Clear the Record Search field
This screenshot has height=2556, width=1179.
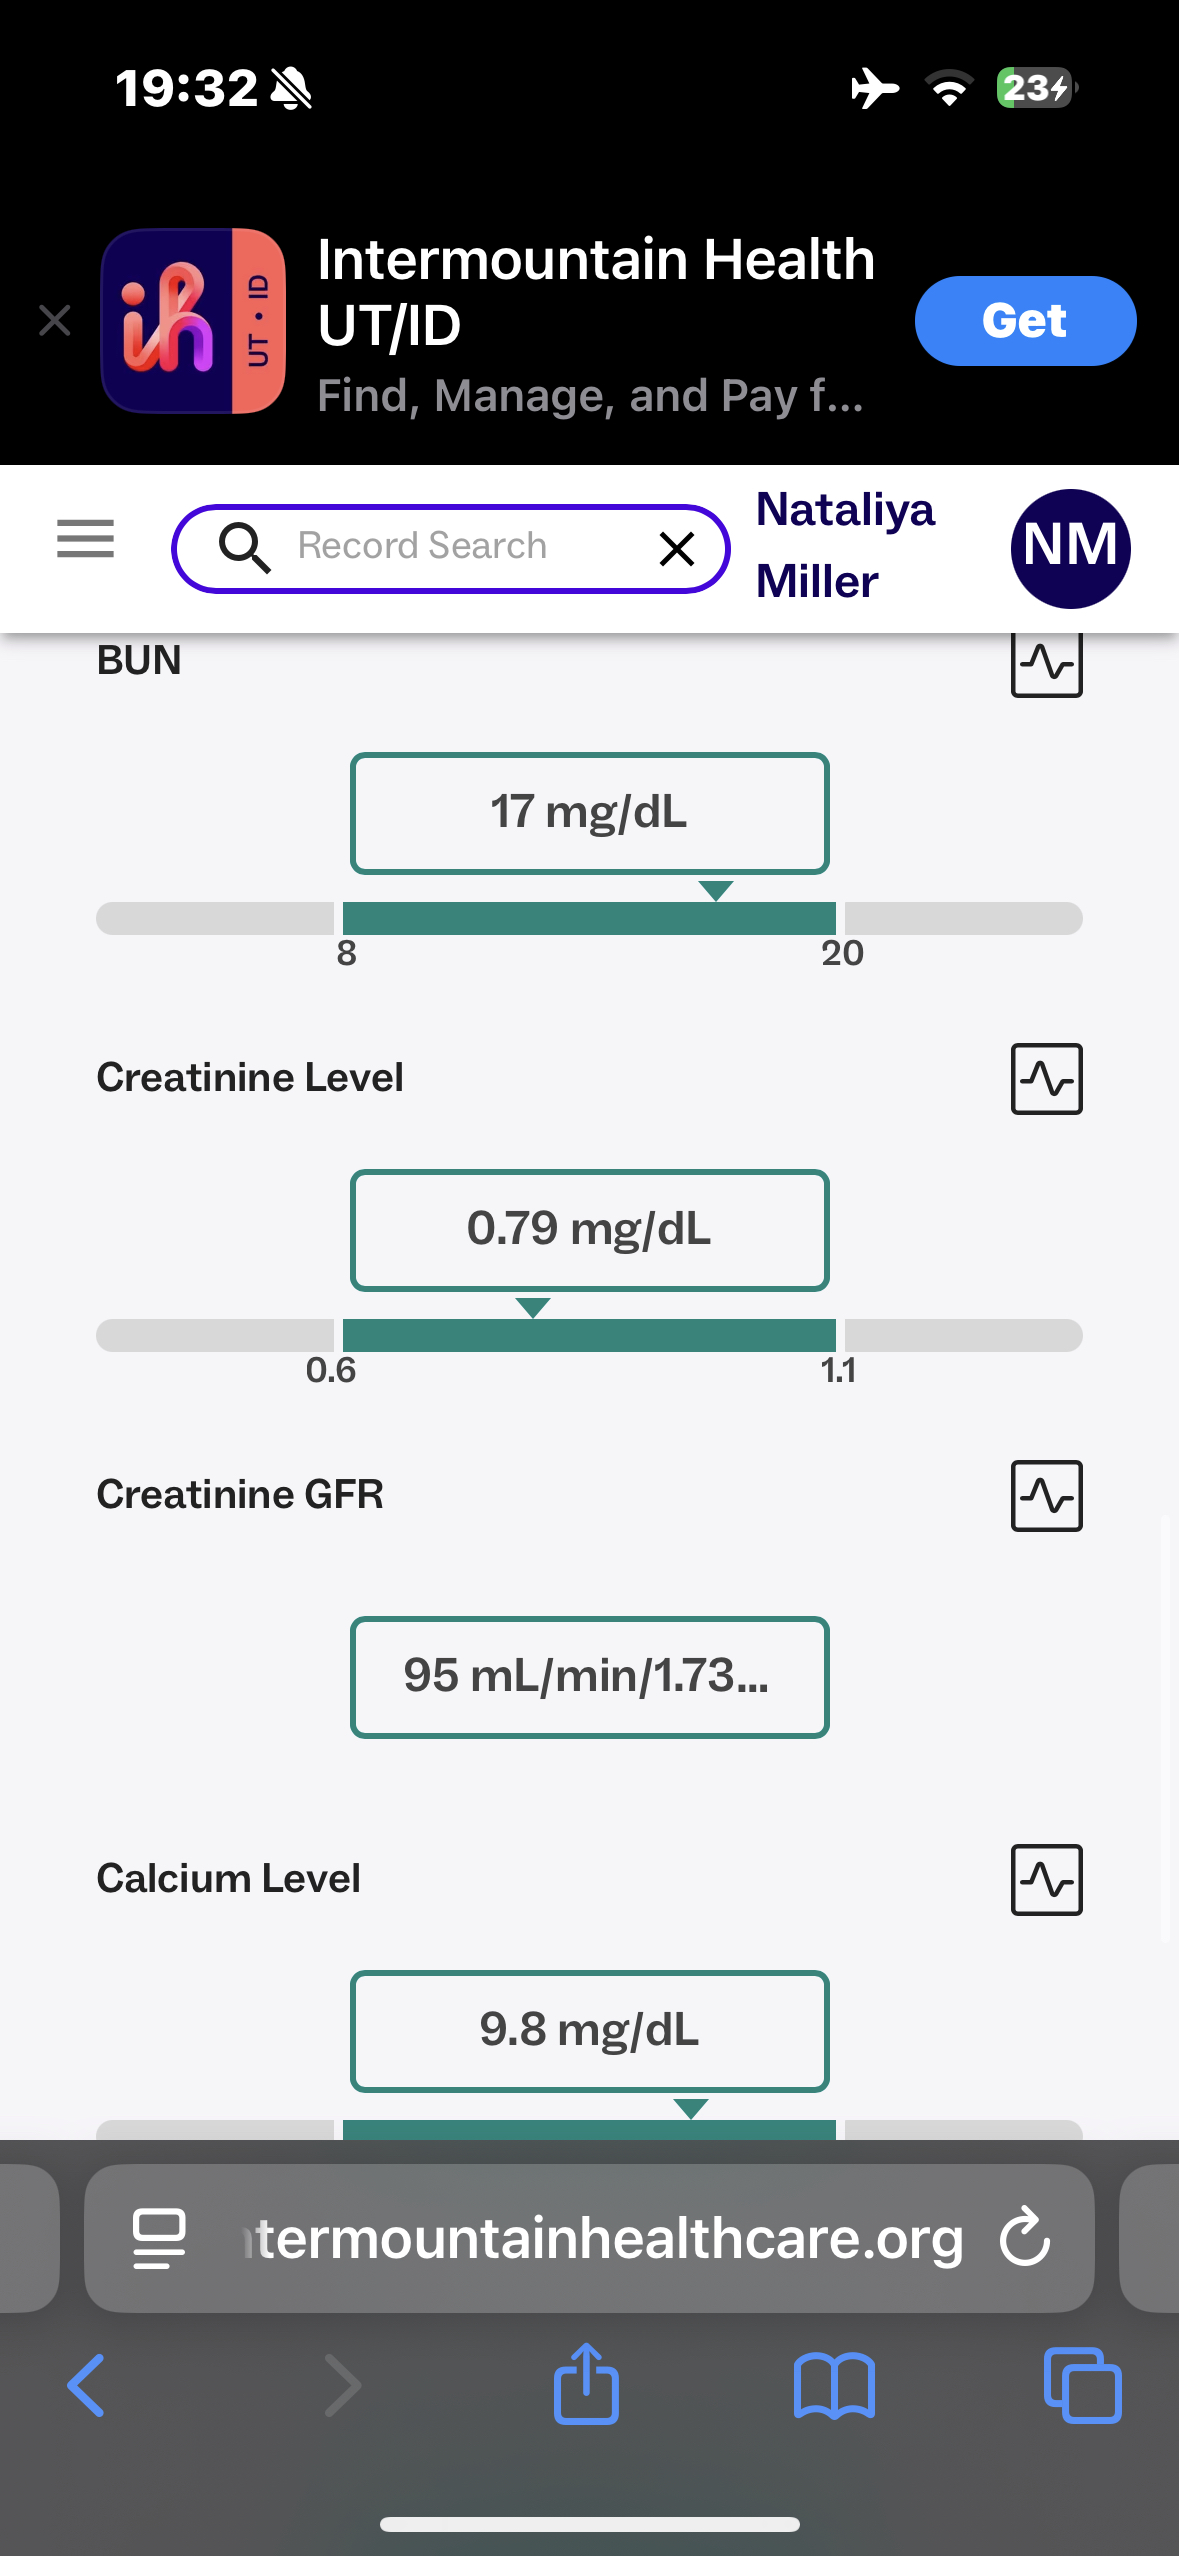pyautogui.click(x=677, y=548)
